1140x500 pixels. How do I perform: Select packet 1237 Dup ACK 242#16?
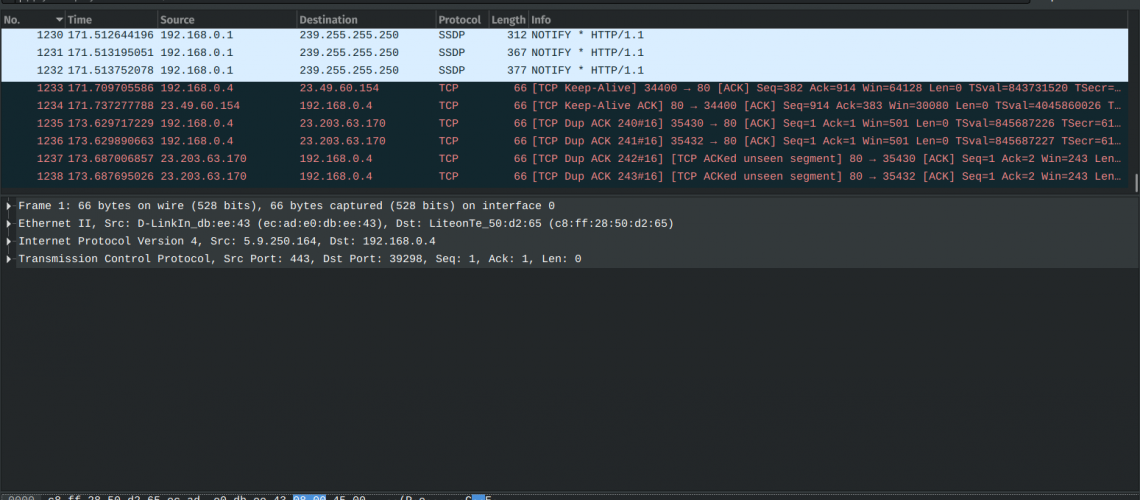(x=565, y=158)
